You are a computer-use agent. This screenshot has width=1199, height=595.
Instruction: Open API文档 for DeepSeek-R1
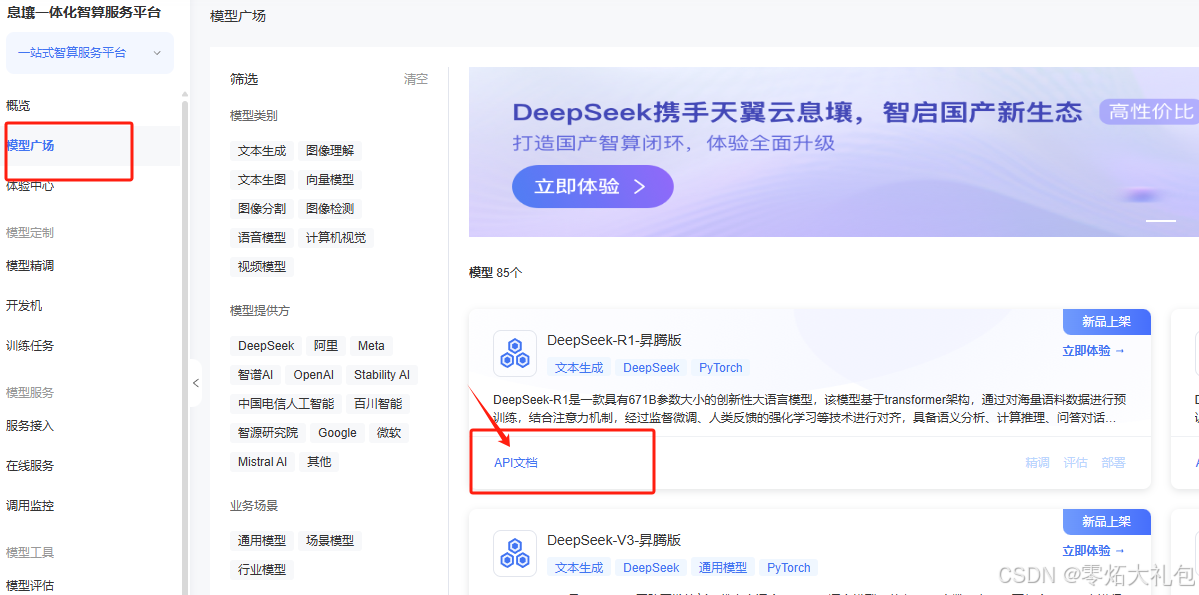coord(515,462)
